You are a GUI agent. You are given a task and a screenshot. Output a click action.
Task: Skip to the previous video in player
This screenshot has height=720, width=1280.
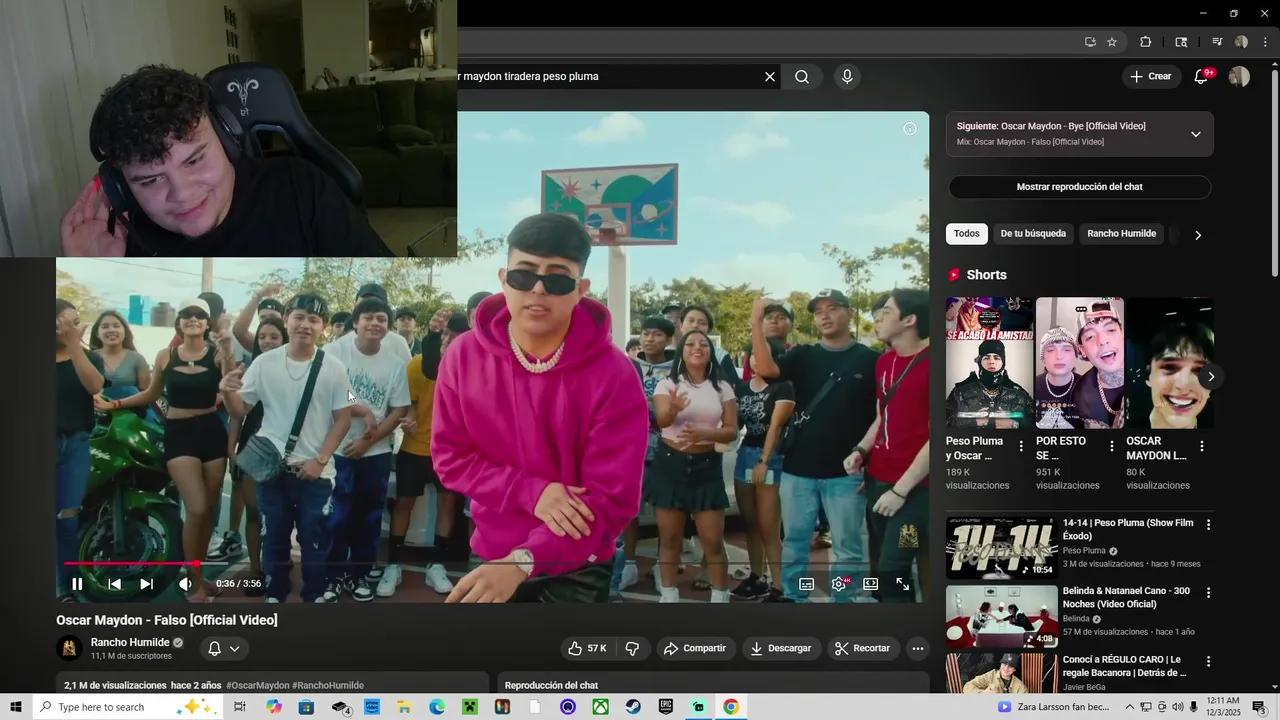point(114,584)
